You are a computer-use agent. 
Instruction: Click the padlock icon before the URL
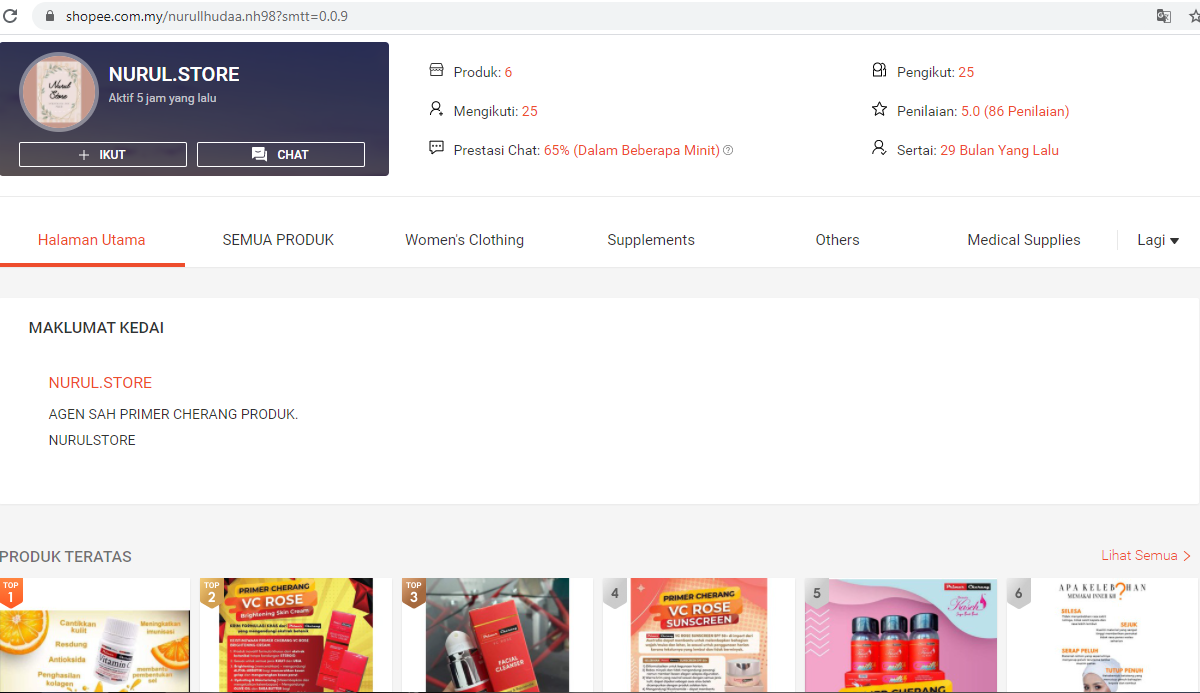(x=49, y=16)
